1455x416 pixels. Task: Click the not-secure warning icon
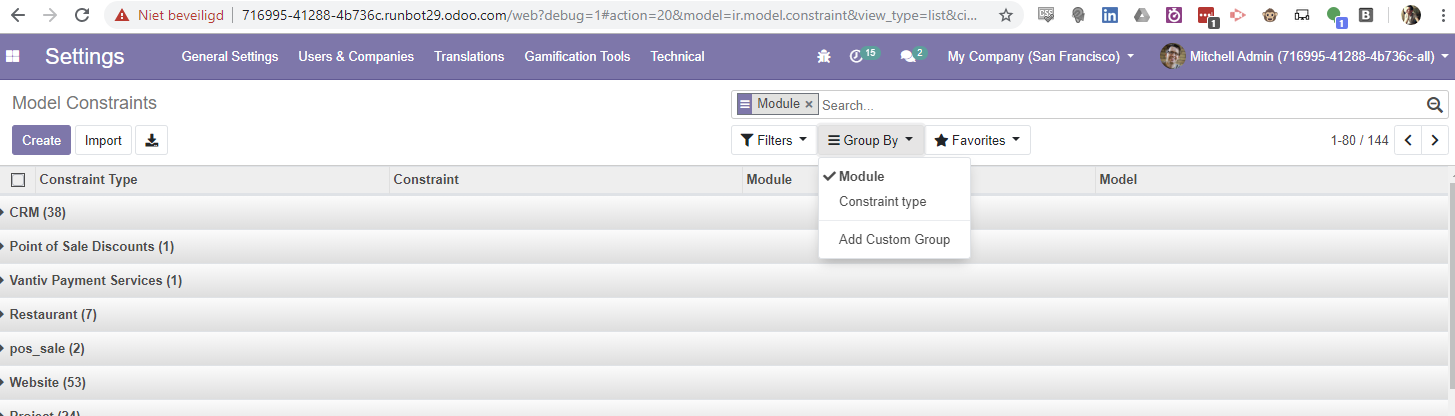click(122, 15)
